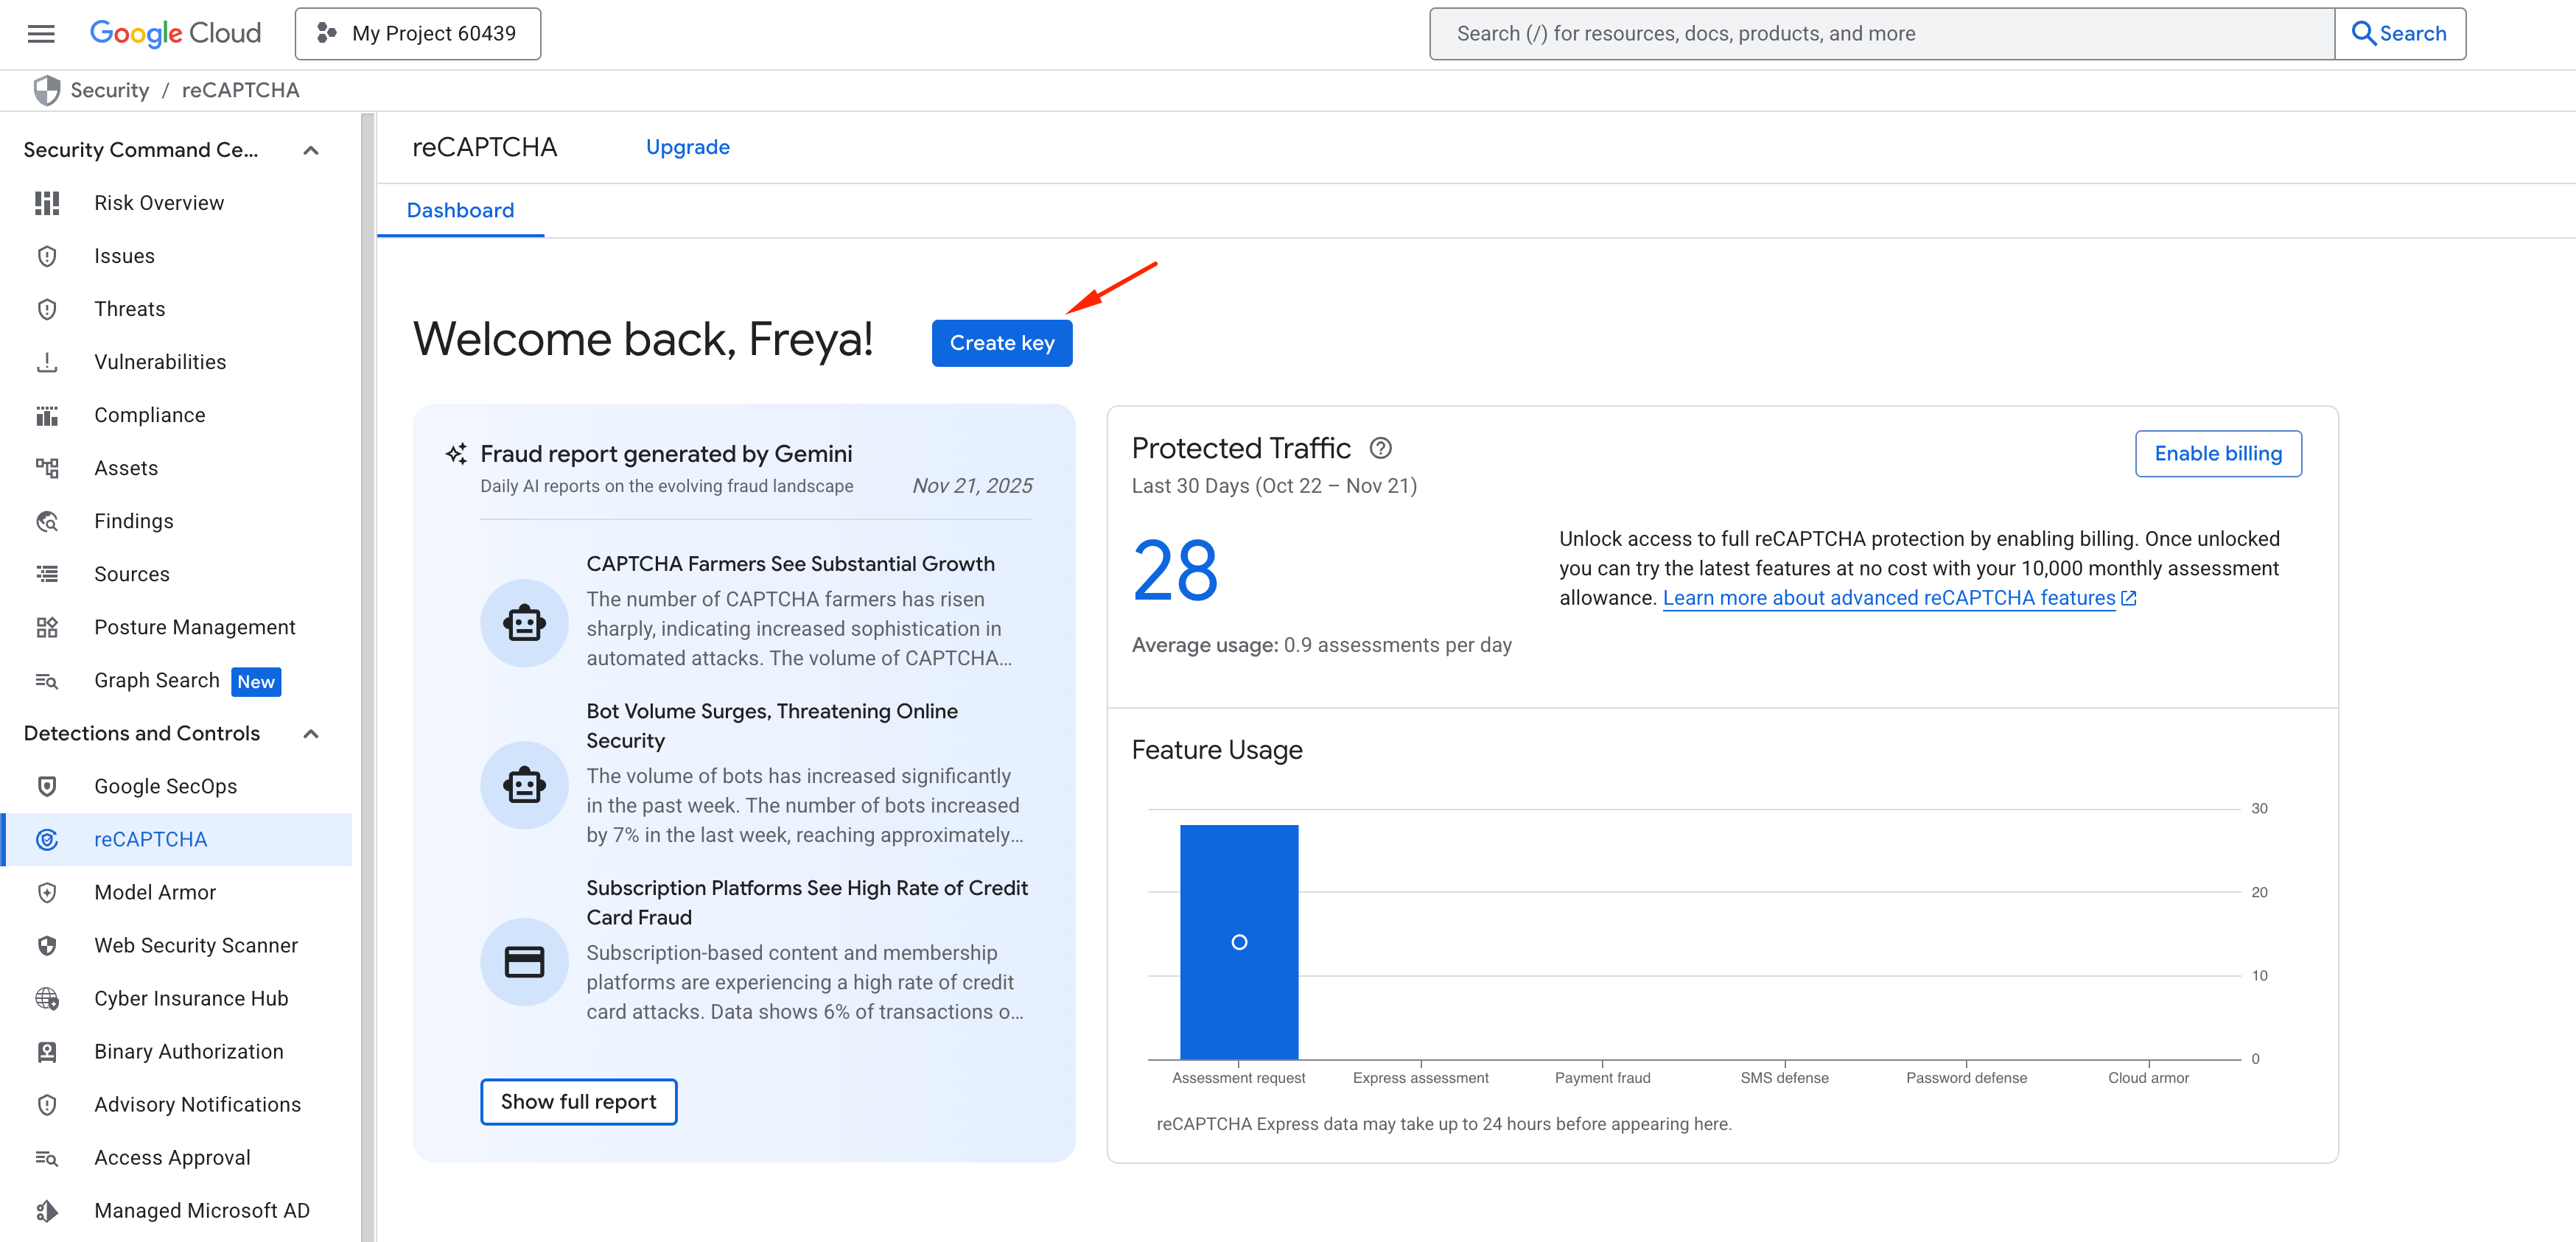Click the Create key button
This screenshot has height=1242, width=2576.
tap(1002, 343)
